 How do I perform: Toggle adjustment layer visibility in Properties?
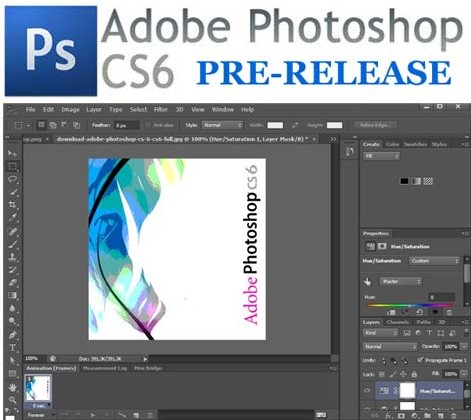435,312
